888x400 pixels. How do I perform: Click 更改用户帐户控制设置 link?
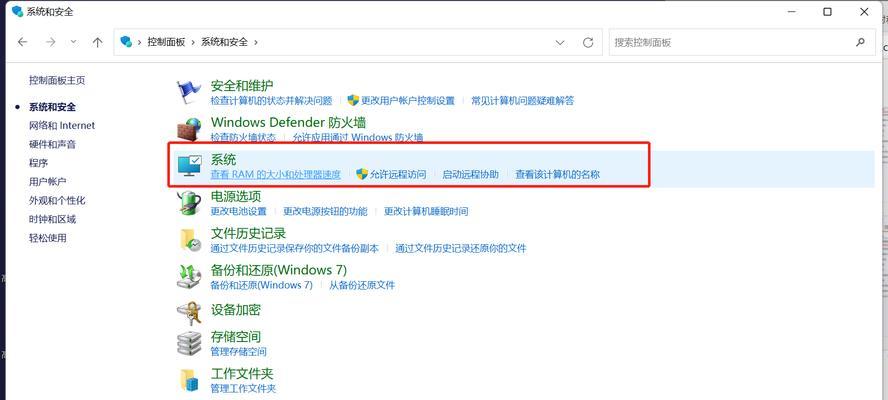point(408,101)
